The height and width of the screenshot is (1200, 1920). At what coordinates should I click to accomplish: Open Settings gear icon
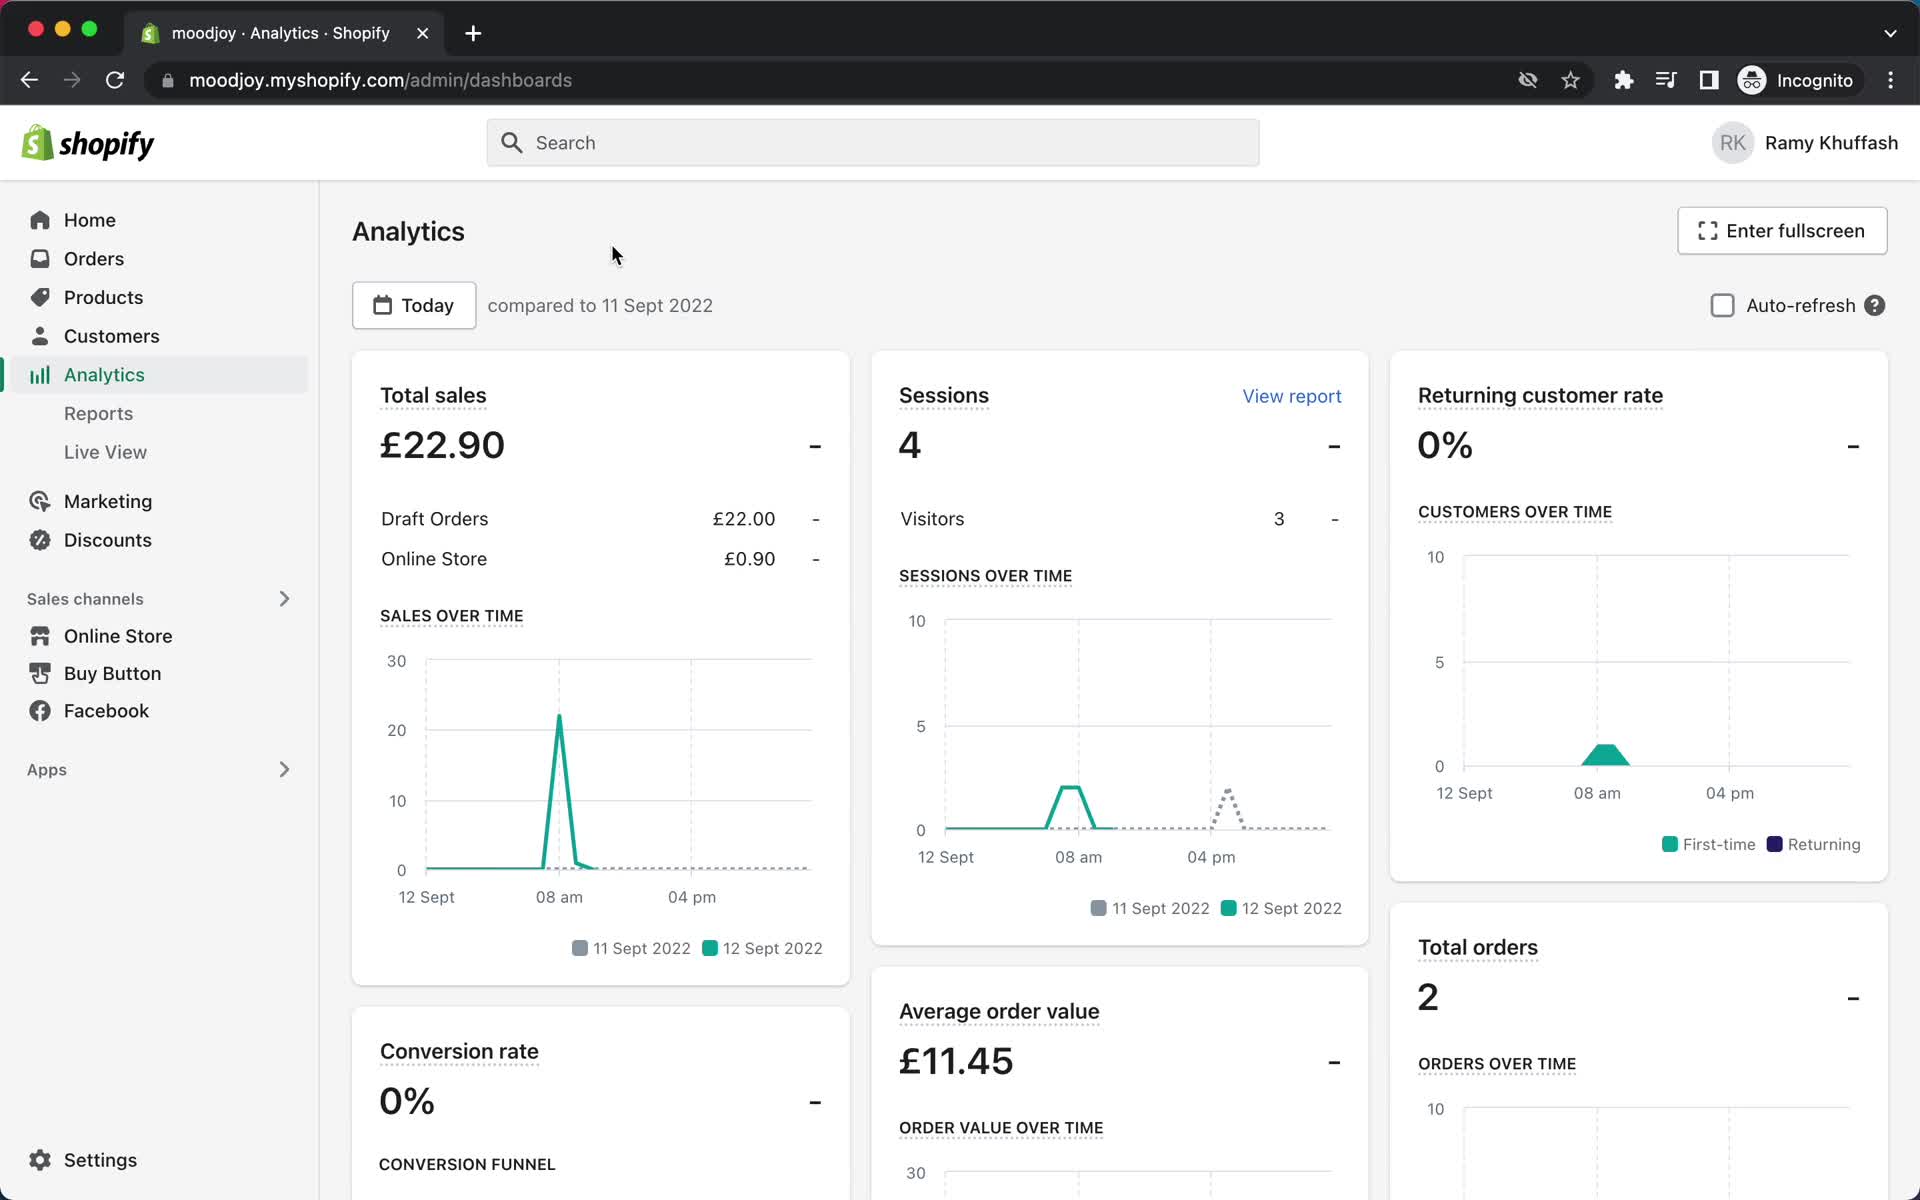40,1160
